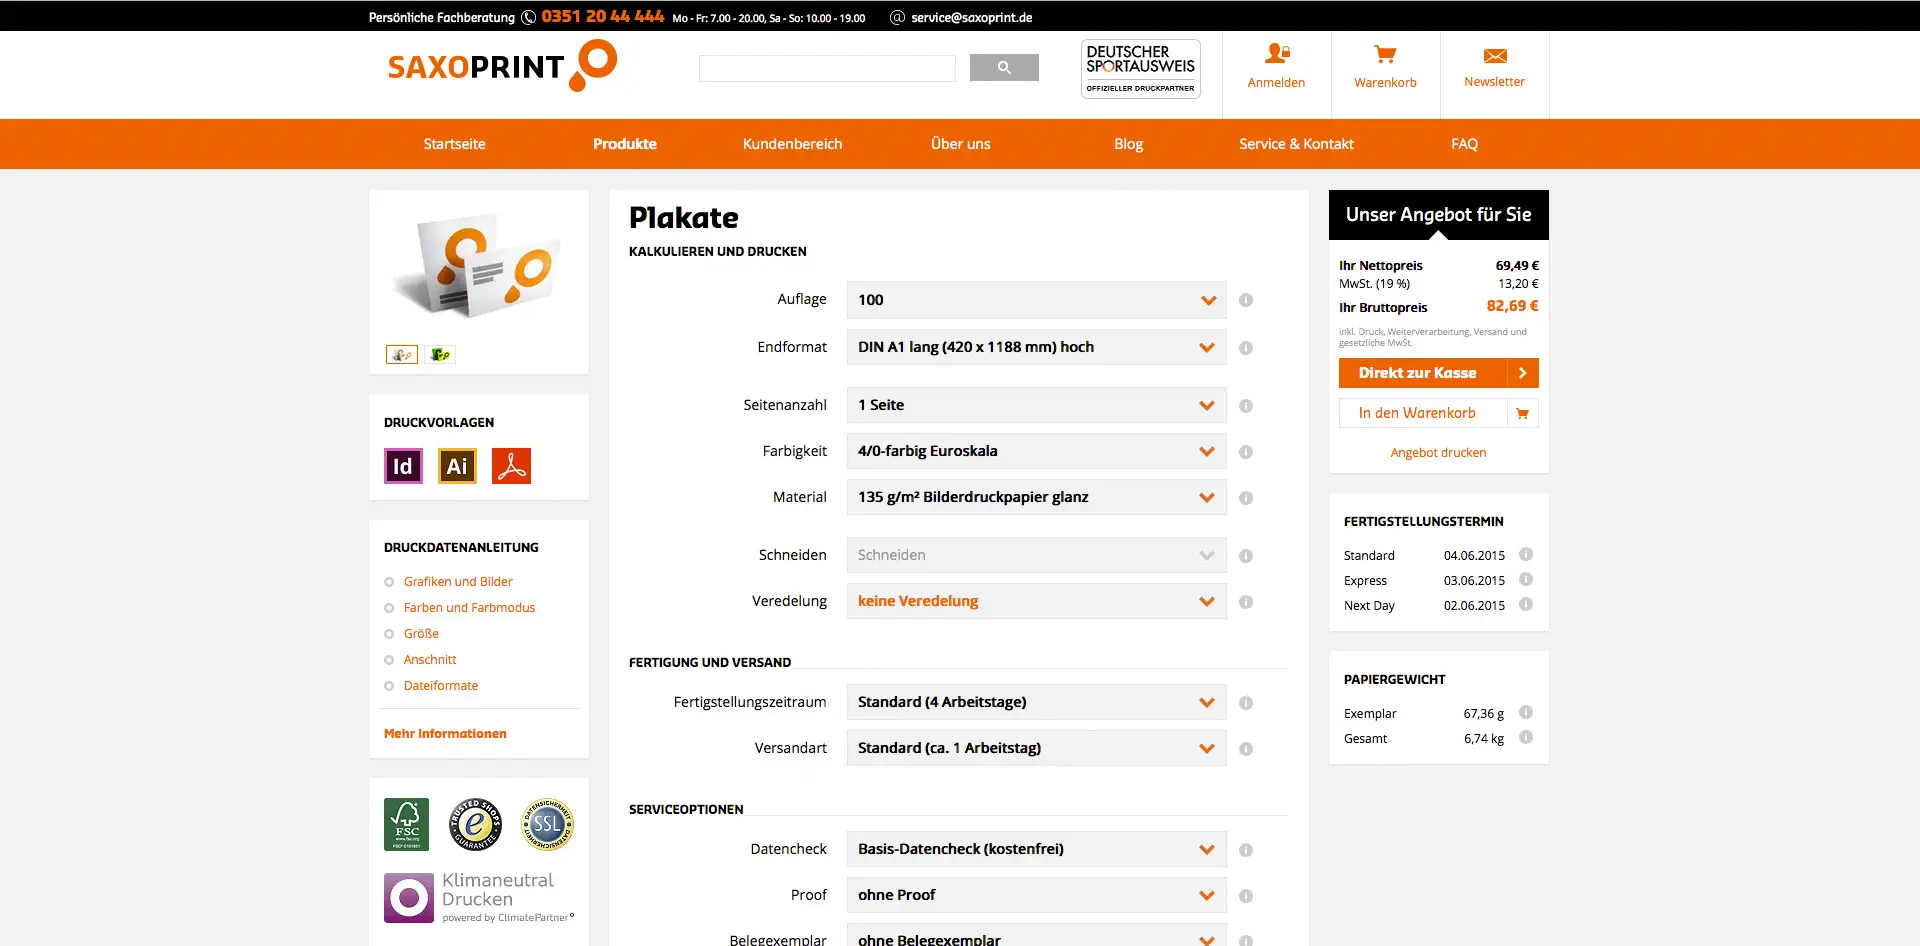
Task: Expand the Endformat size dropdown
Action: point(1036,347)
